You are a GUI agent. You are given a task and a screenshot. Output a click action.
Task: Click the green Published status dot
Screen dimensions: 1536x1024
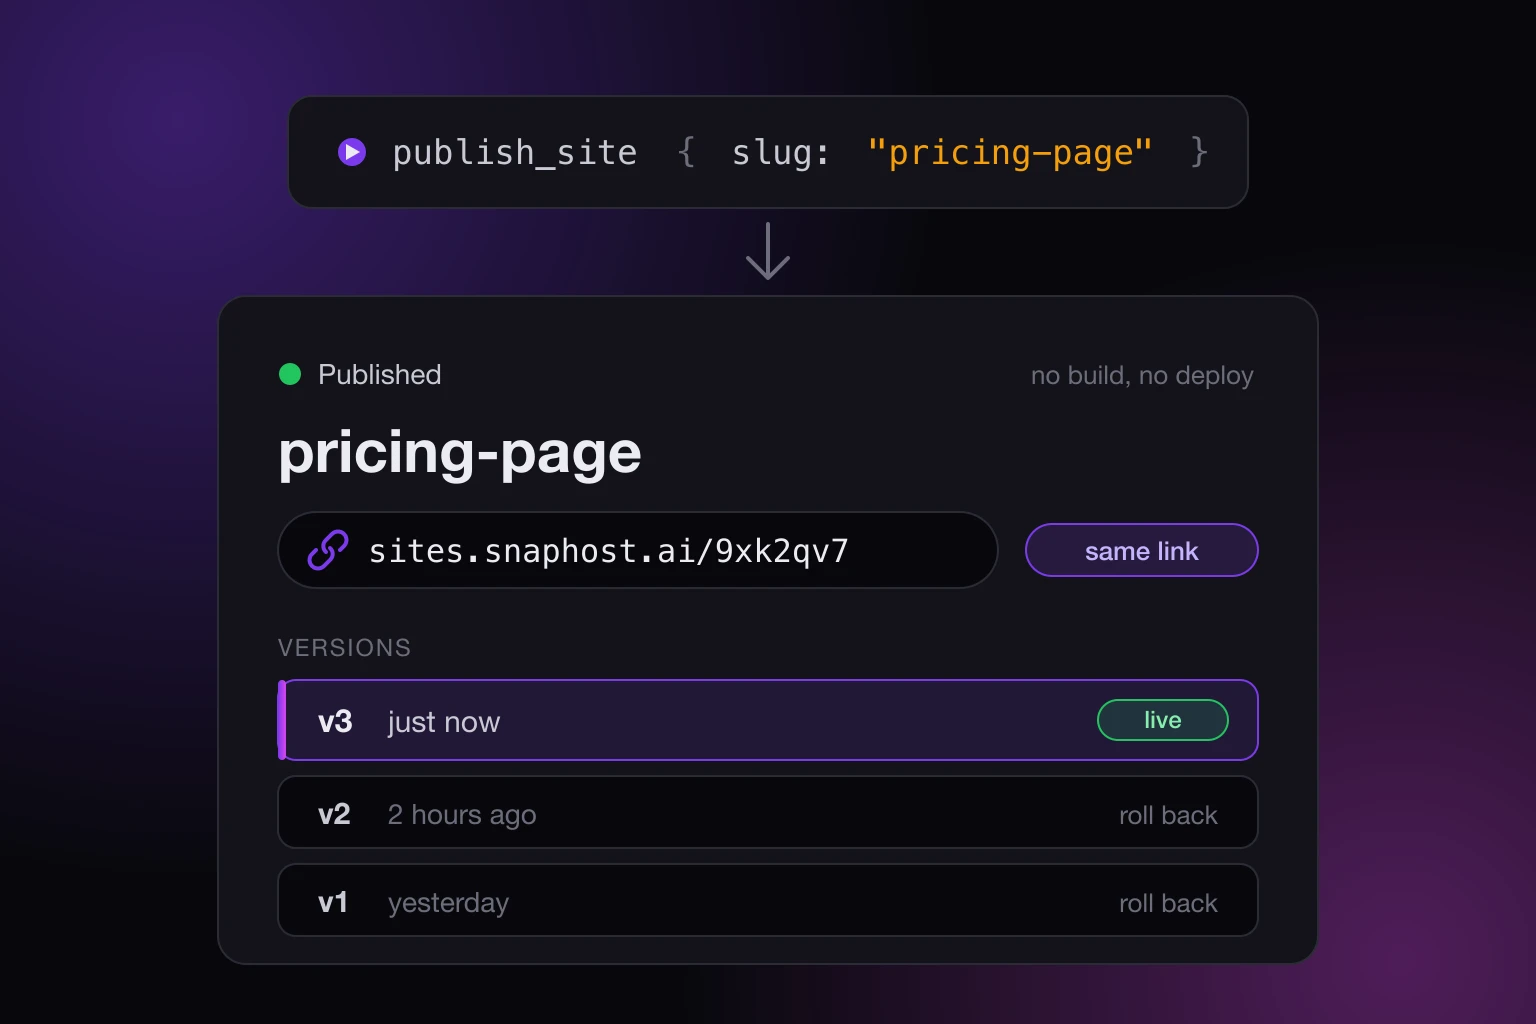(x=290, y=374)
